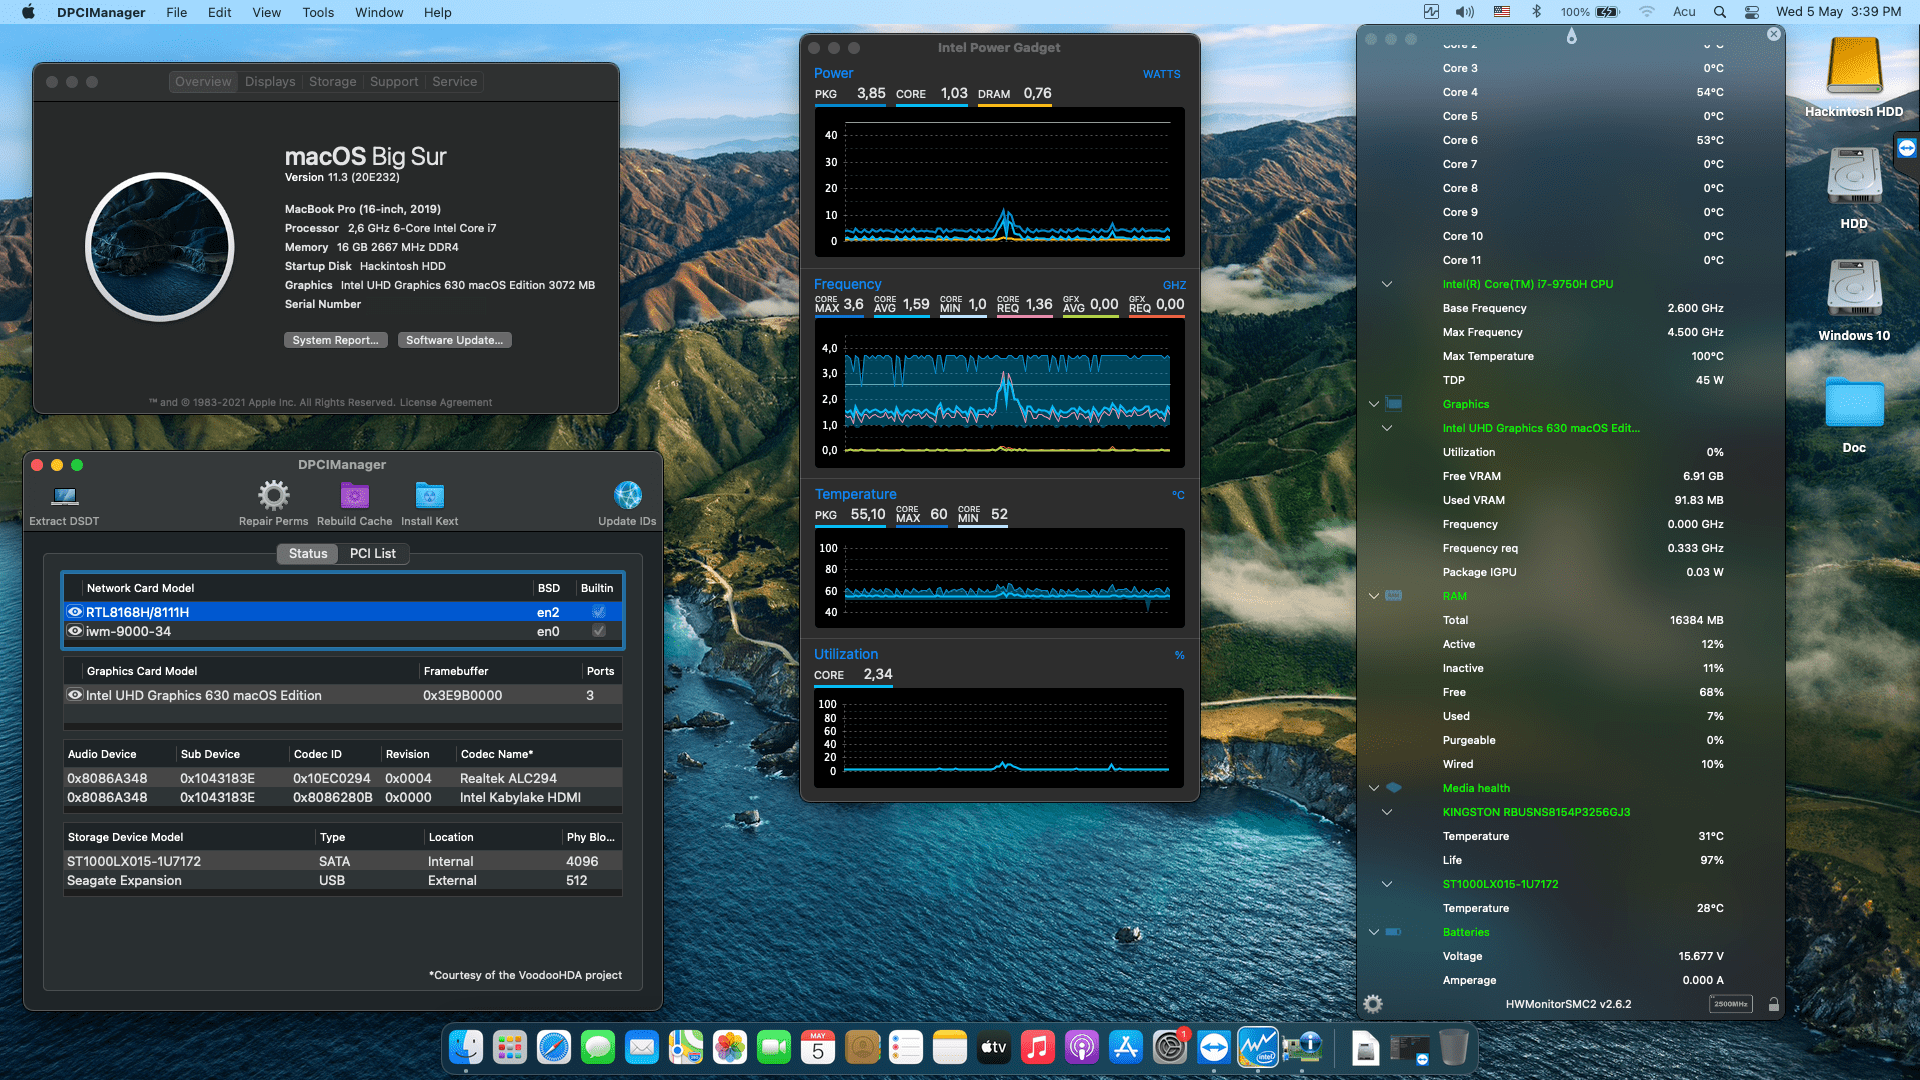Open App Store from the Dock
The height and width of the screenshot is (1080, 1920).
[1126, 1048]
